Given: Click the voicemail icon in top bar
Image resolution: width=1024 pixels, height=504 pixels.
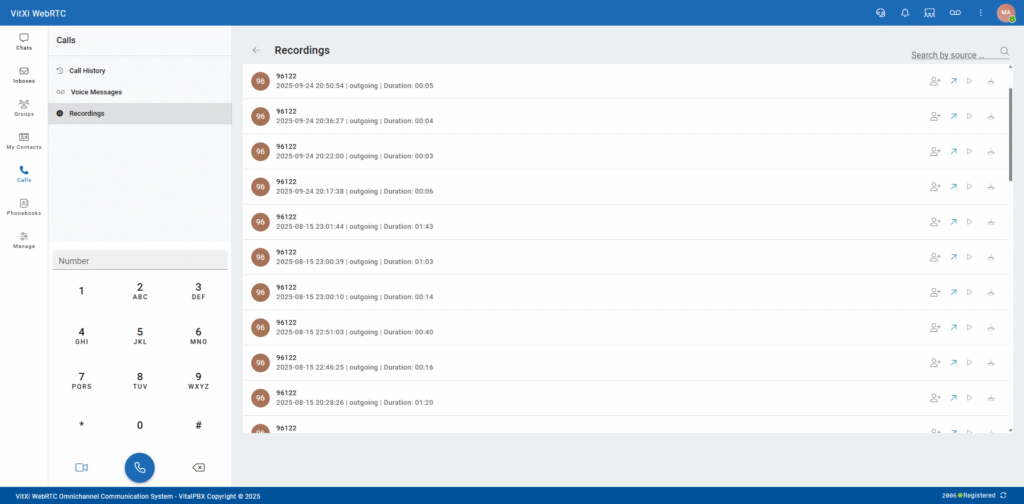Looking at the screenshot, I should point(955,13).
